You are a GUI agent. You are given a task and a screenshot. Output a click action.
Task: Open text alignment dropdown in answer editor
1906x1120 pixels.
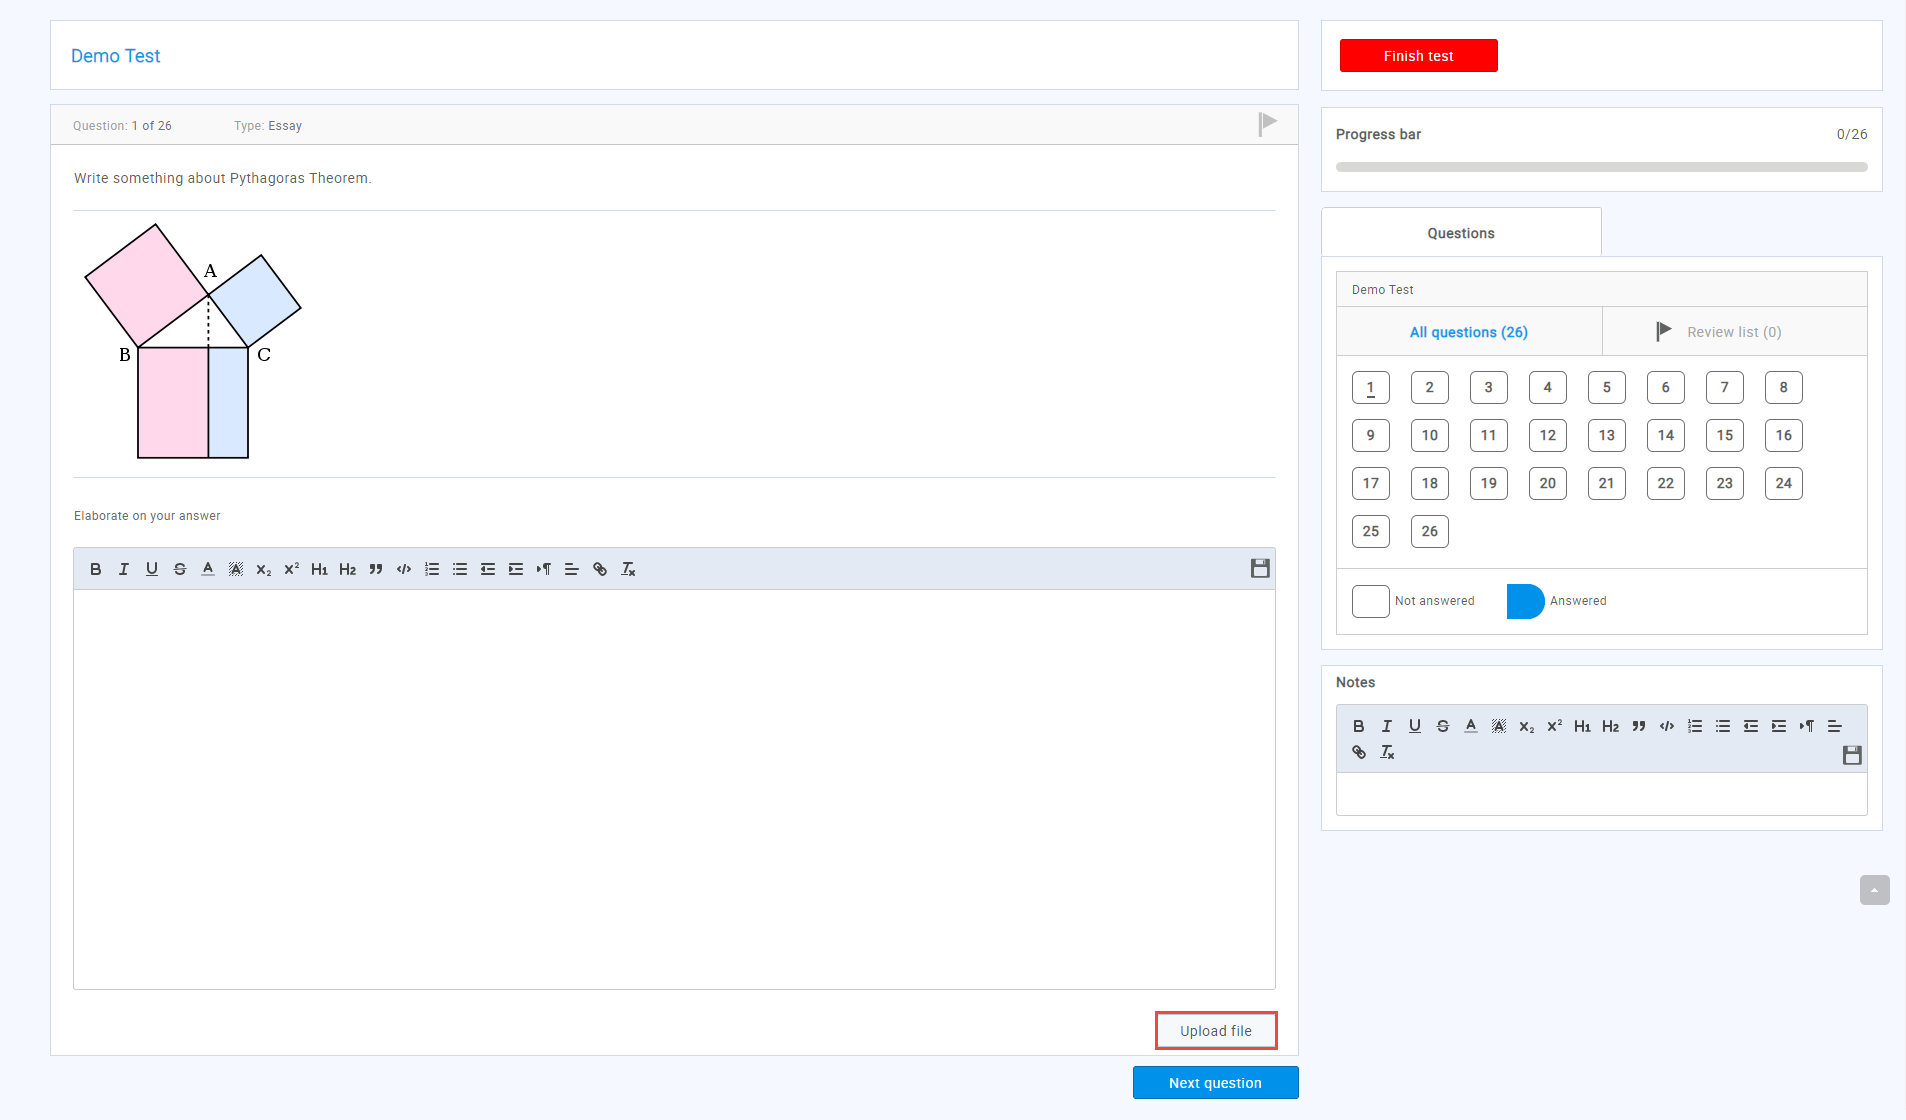click(572, 569)
